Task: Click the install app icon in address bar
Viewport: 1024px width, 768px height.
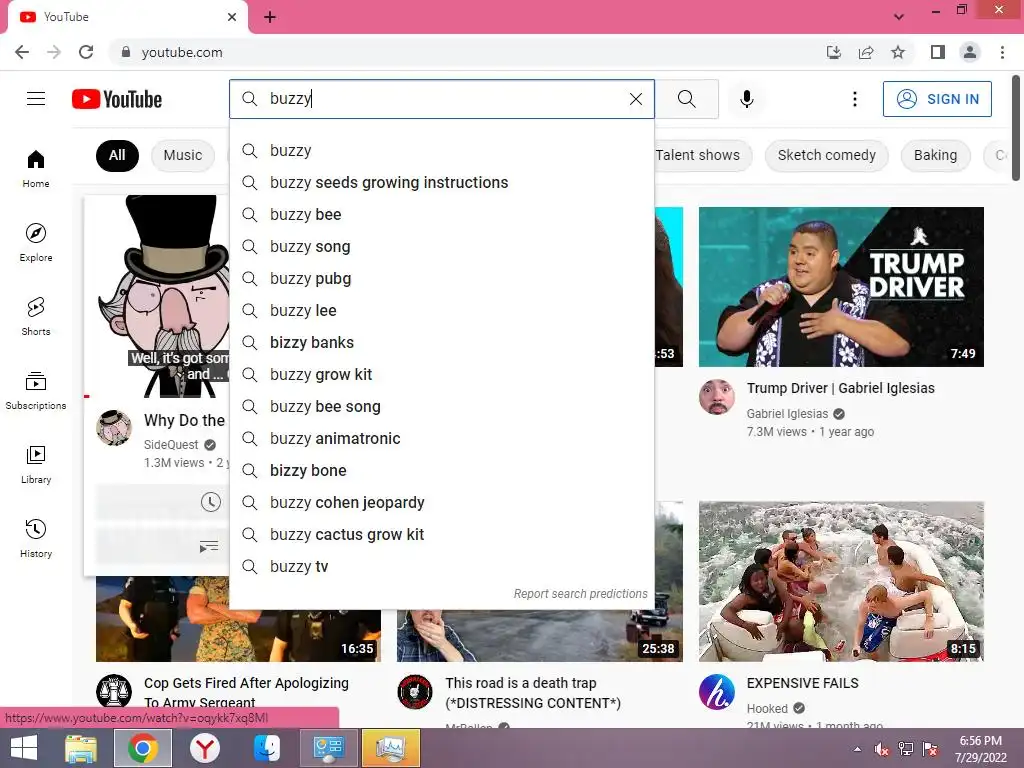Action: point(834,52)
